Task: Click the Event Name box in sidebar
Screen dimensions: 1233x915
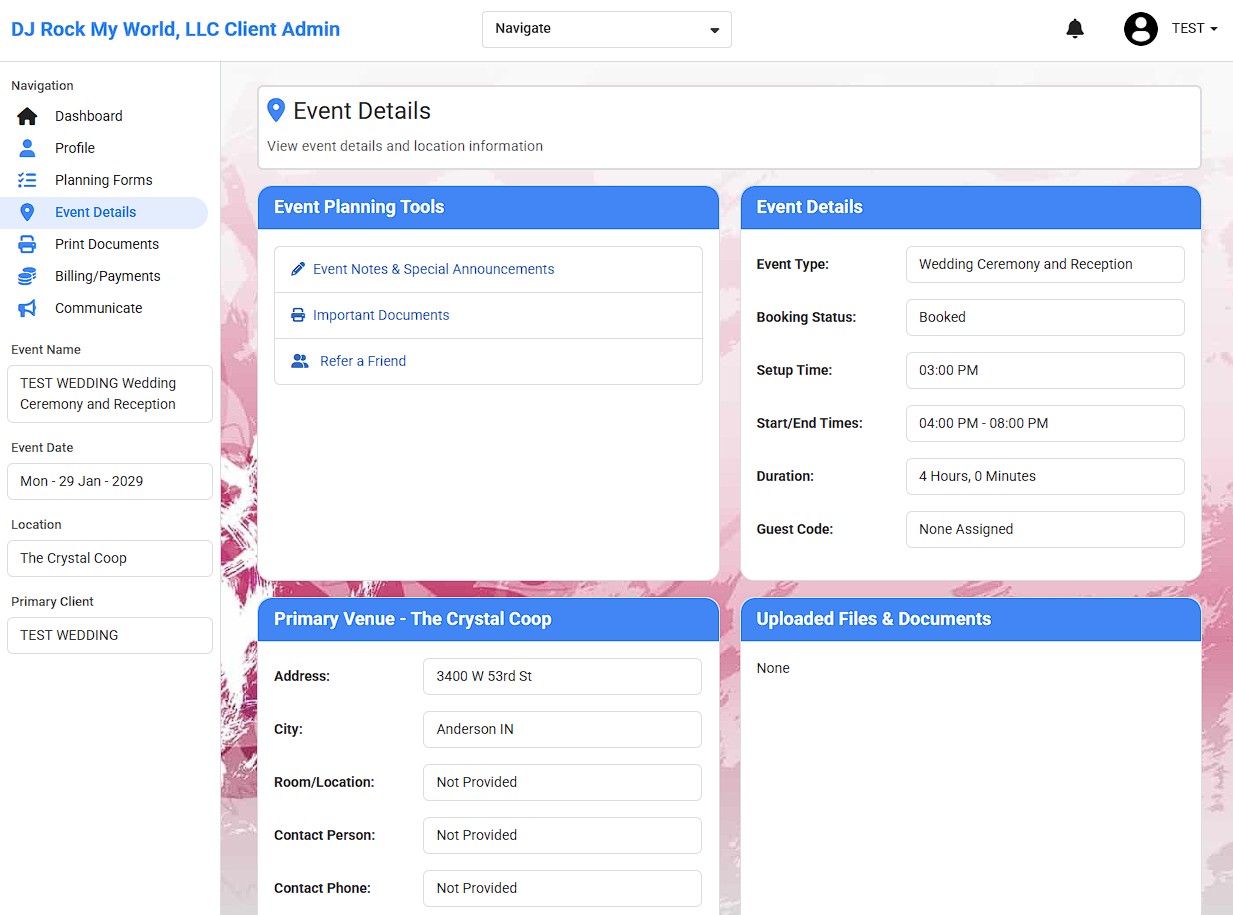Action: tap(110, 394)
